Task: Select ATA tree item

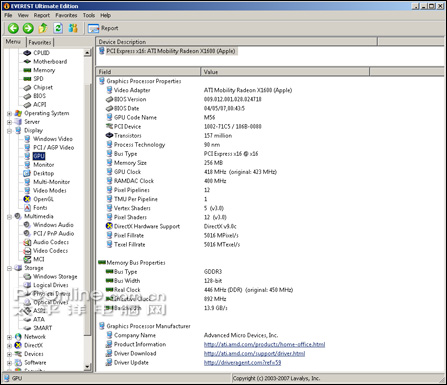Action: coord(39,319)
